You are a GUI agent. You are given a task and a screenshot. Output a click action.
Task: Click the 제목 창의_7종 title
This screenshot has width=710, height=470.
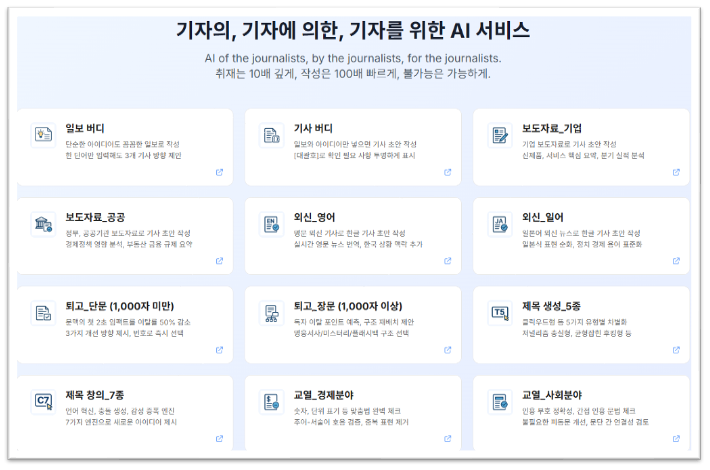coord(95,395)
